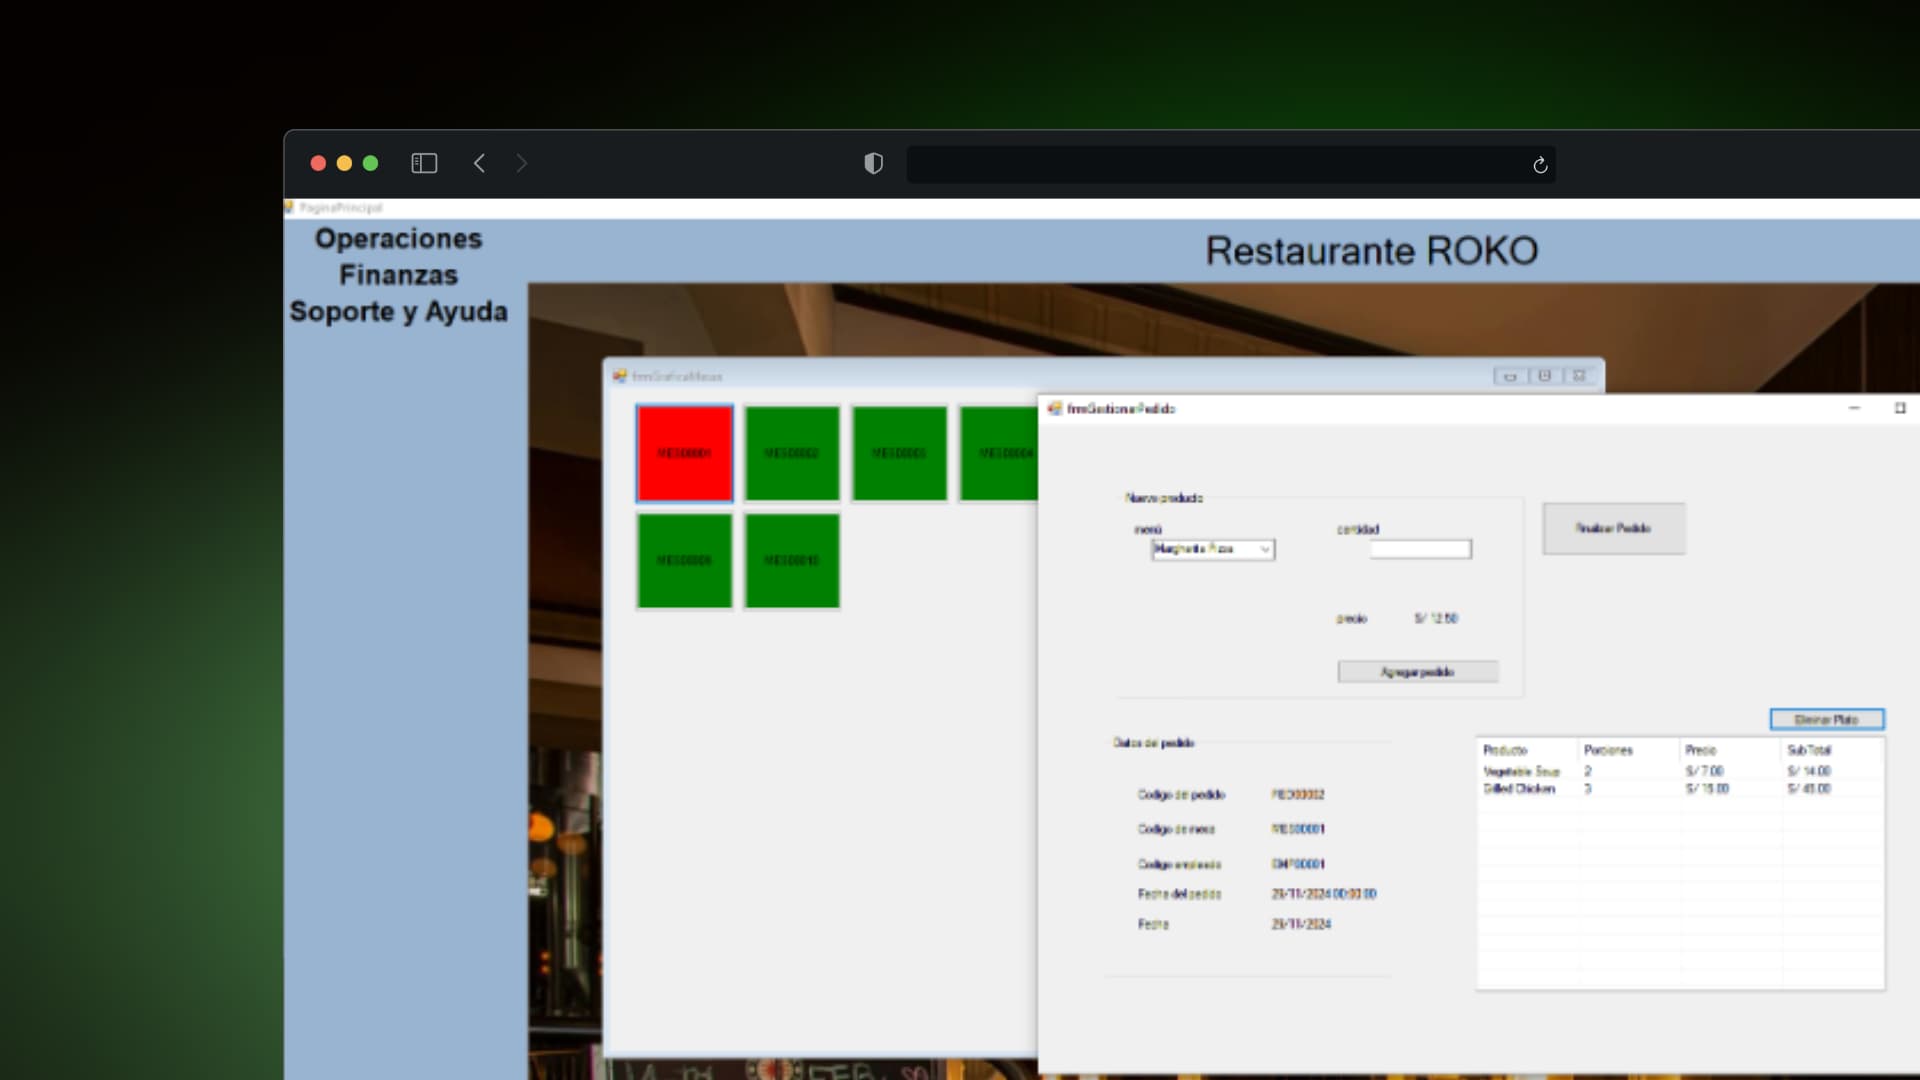
Task: Open the privacy shield icon
Action: [873, 163]
